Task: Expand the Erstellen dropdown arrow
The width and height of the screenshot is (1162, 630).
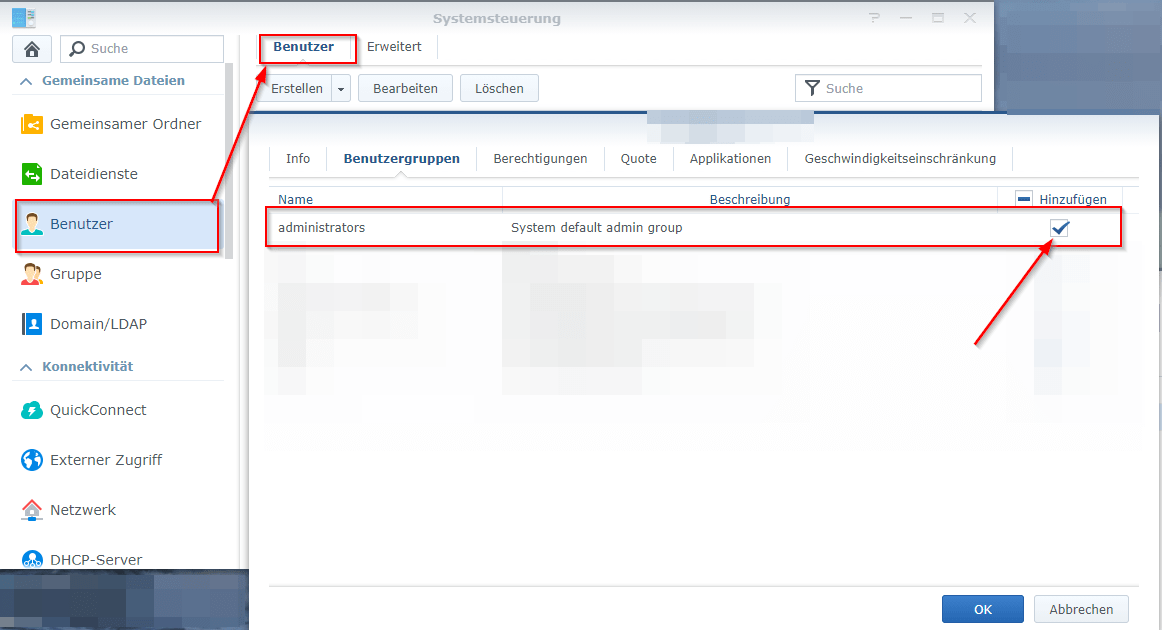Action: pos(341,89)
